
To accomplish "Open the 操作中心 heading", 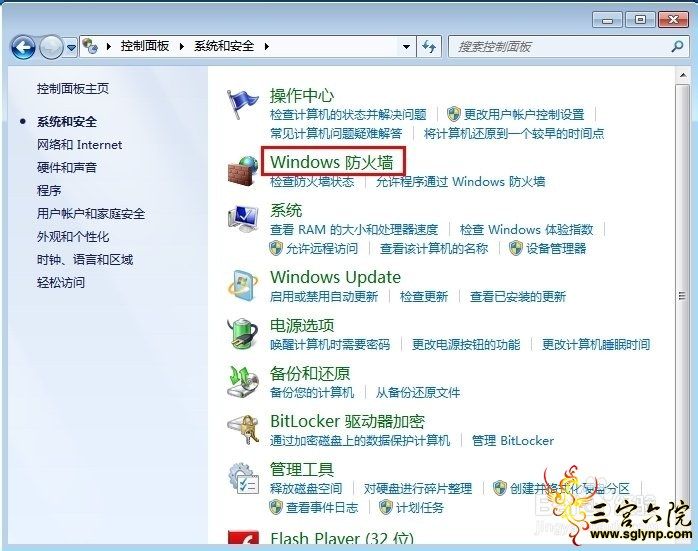I will [x=301, y=95].
